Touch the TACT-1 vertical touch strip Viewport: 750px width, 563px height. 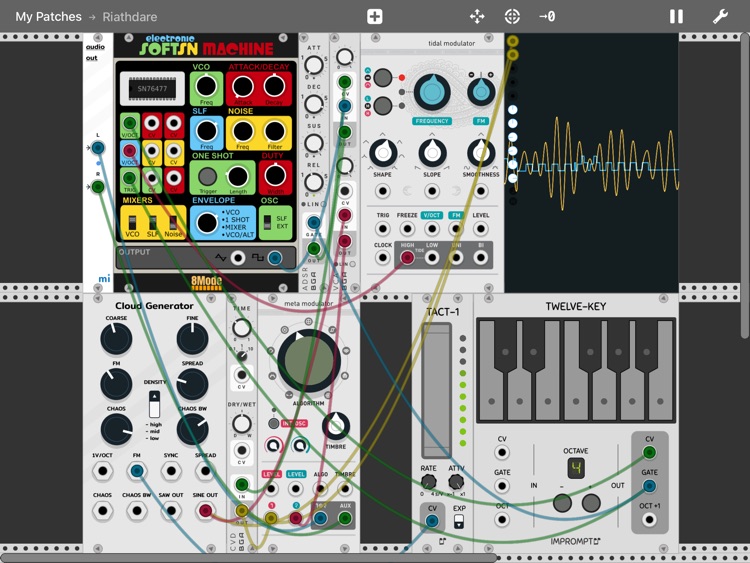pos(436,390)
